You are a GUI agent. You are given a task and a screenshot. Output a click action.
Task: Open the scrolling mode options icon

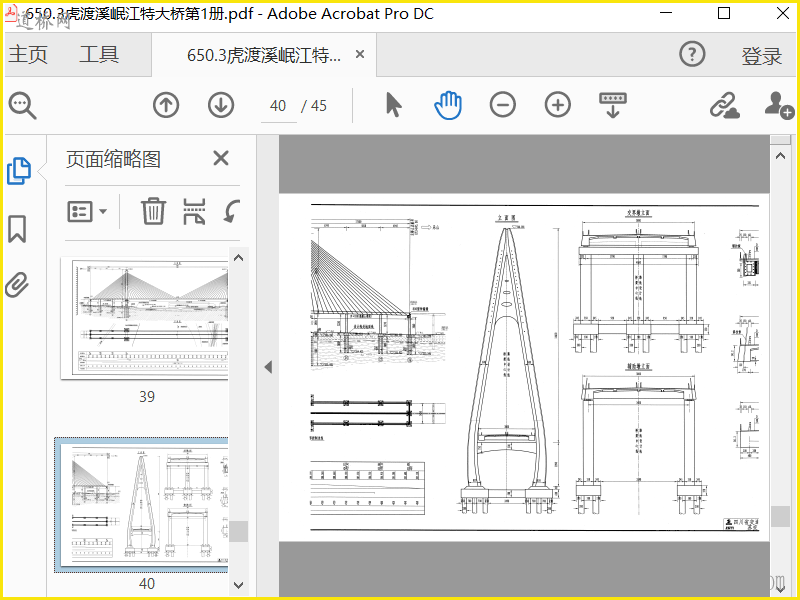coord(613,105)
